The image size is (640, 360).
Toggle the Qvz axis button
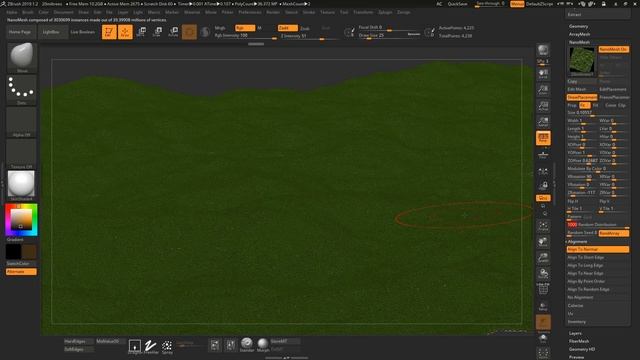[543, 198]
